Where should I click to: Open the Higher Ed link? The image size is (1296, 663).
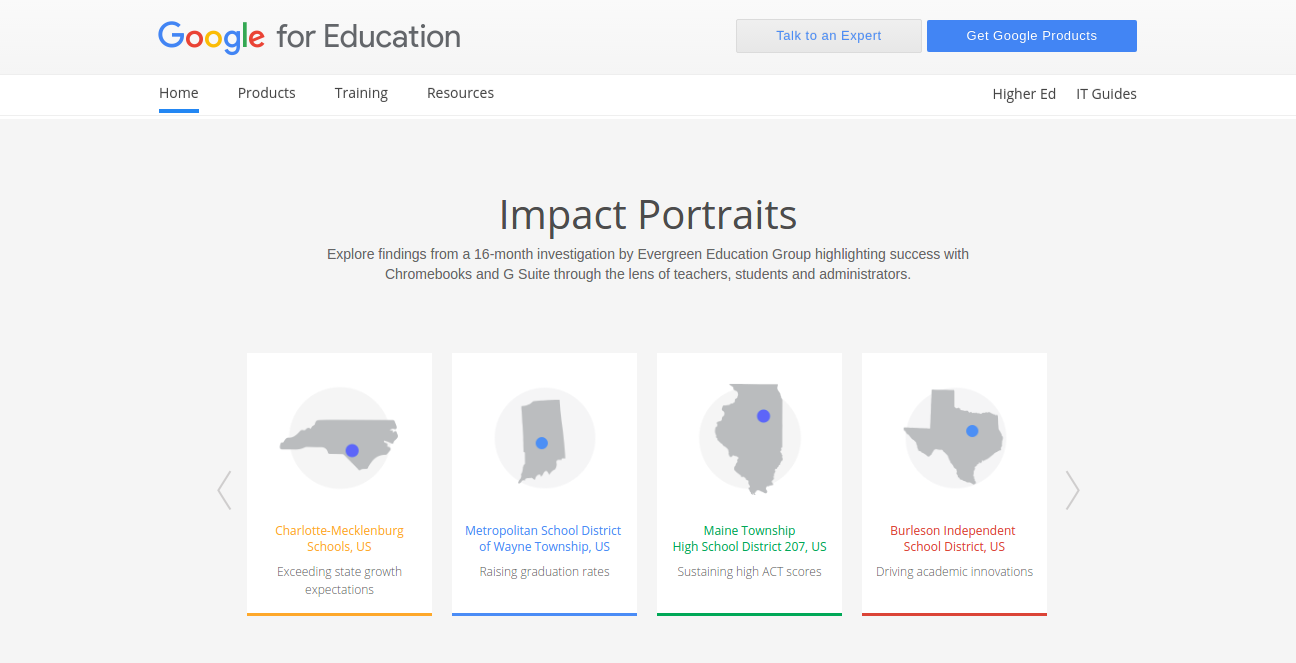pyautogui.click(x=1024, y=94)
